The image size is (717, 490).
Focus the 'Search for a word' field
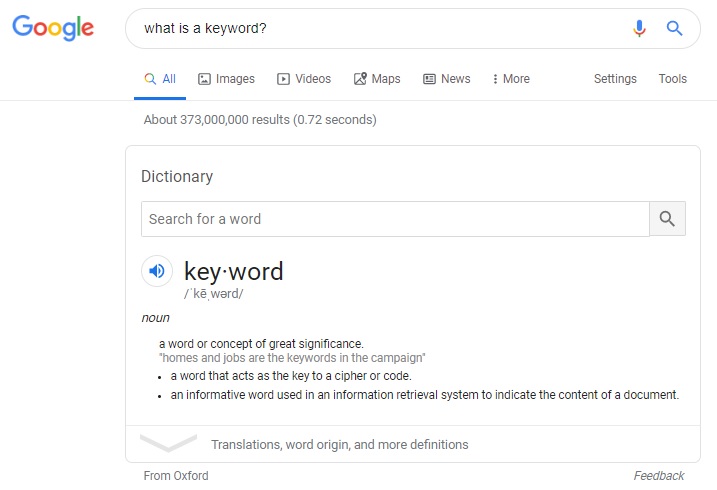coord(395,219)
